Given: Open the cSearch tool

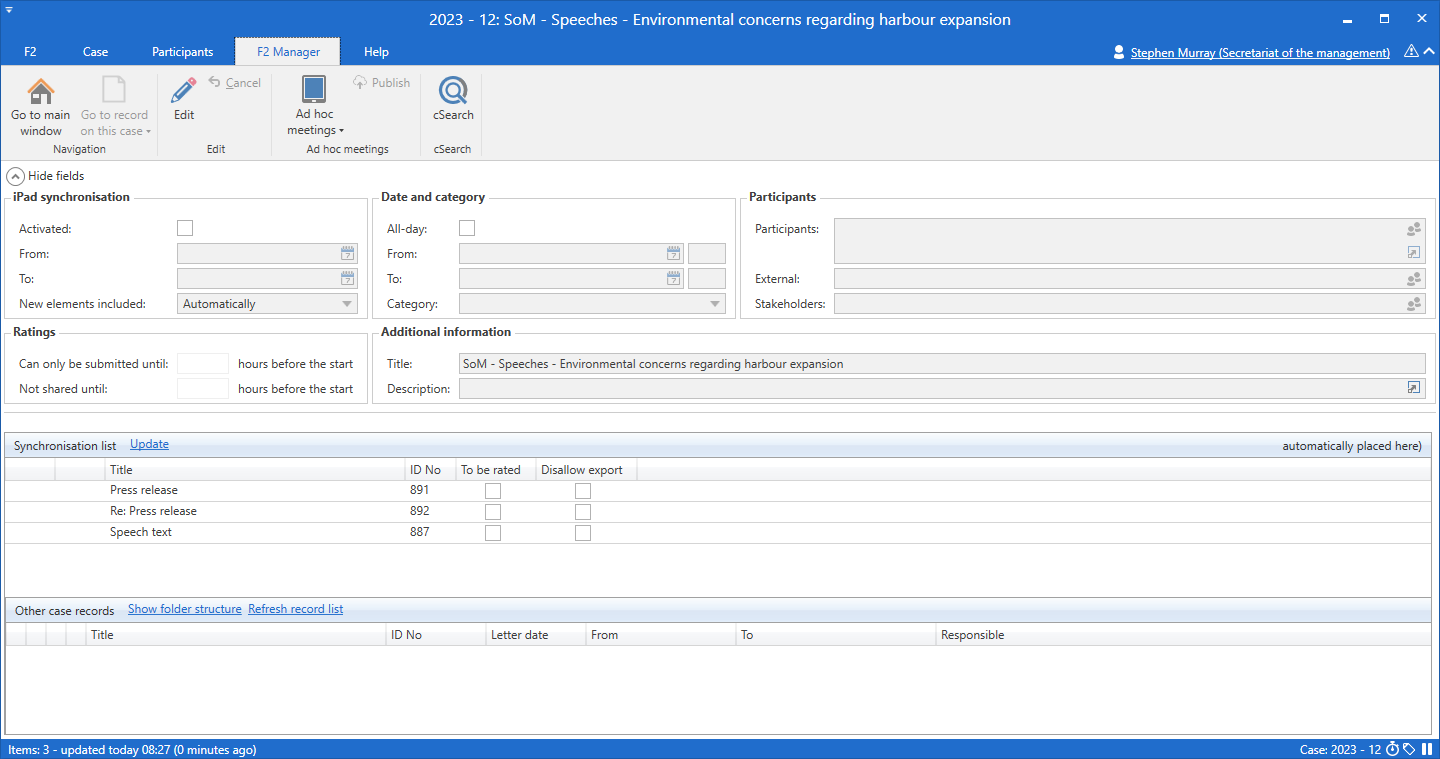Looking at the screenshot, I should click(x=453, y=92).
